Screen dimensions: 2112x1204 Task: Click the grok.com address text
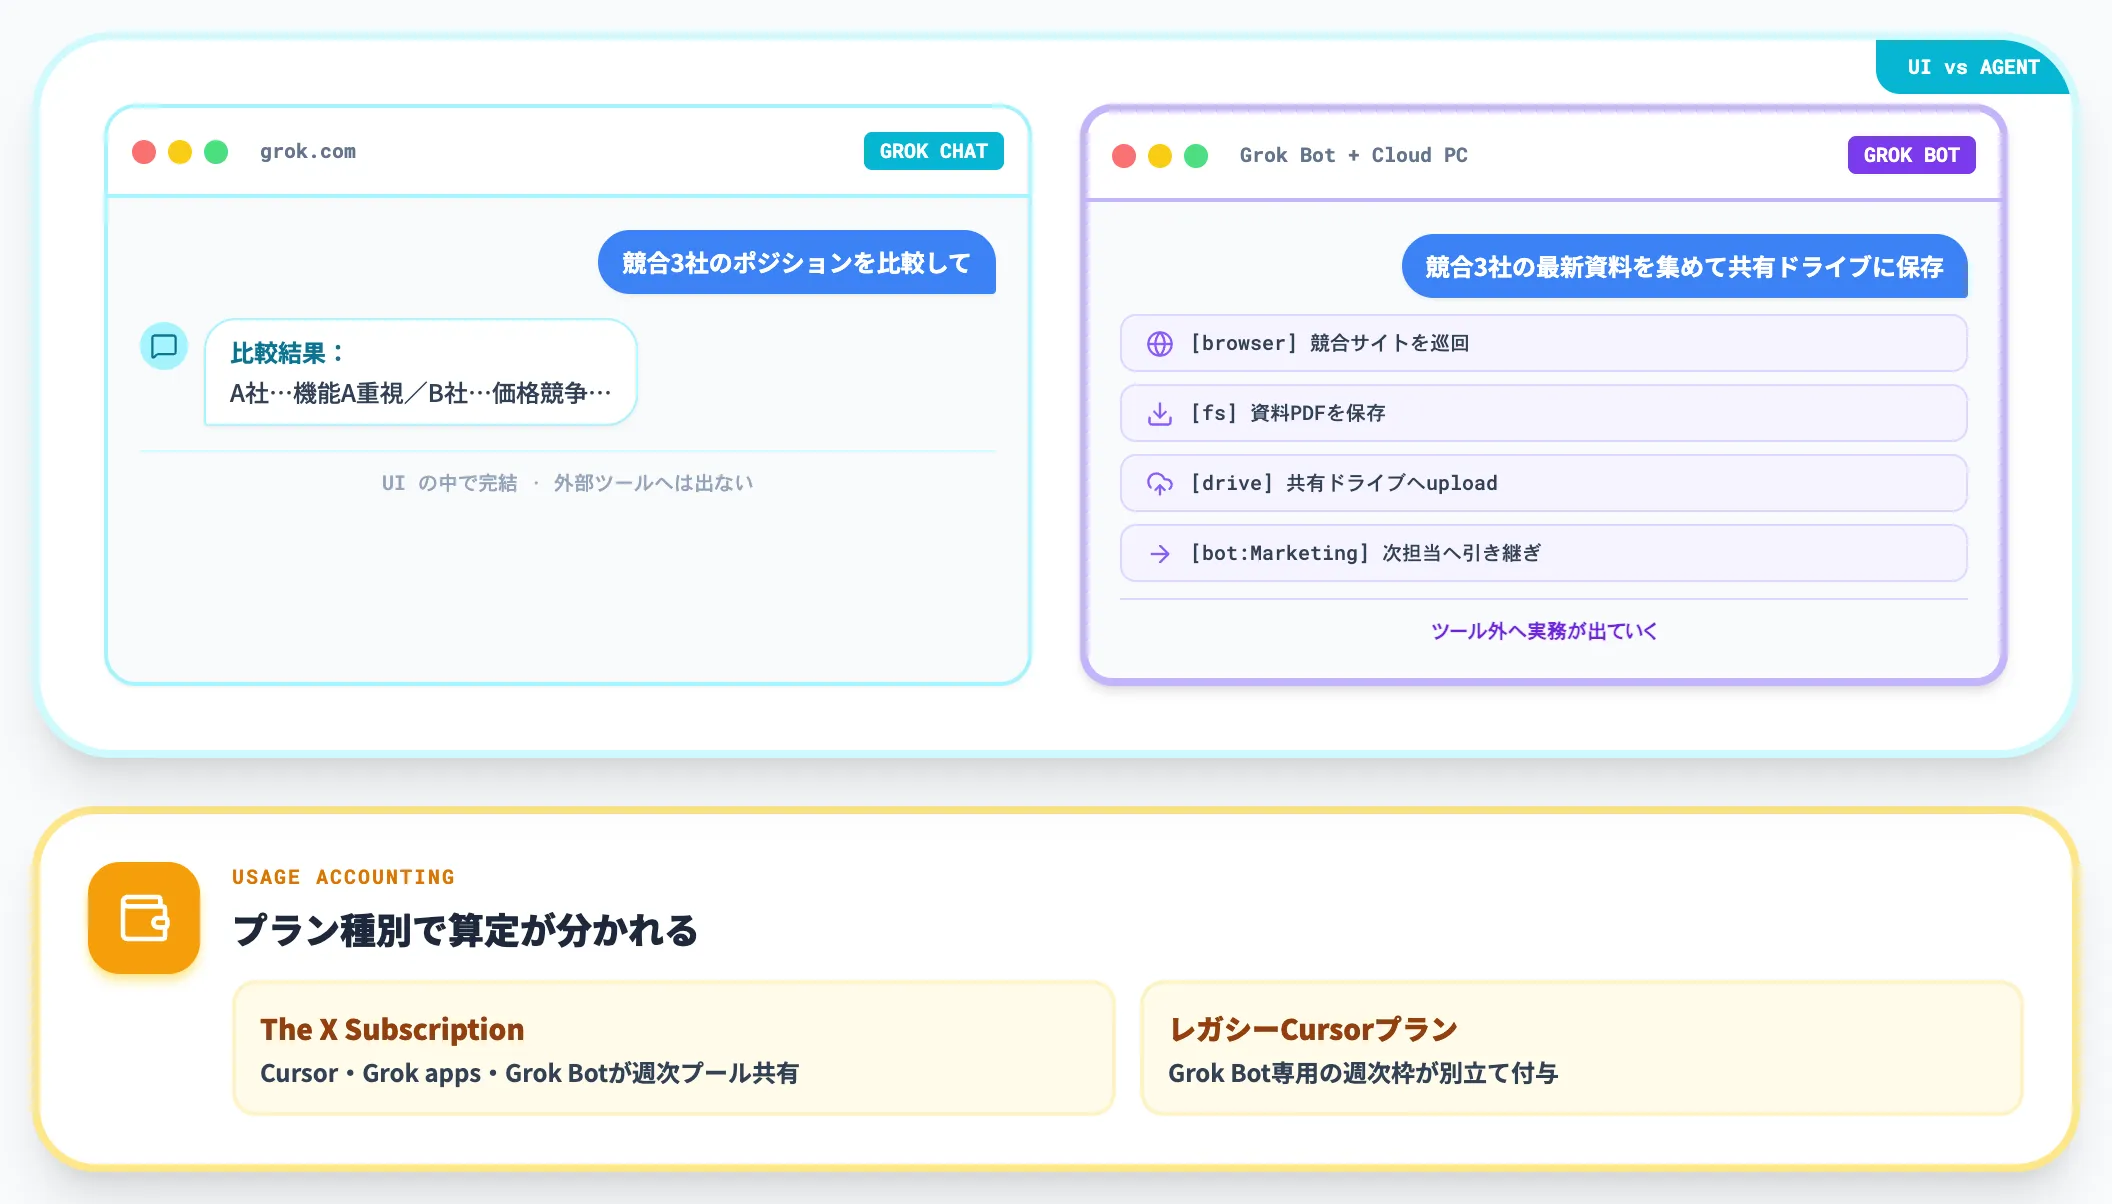click(308, 152)
